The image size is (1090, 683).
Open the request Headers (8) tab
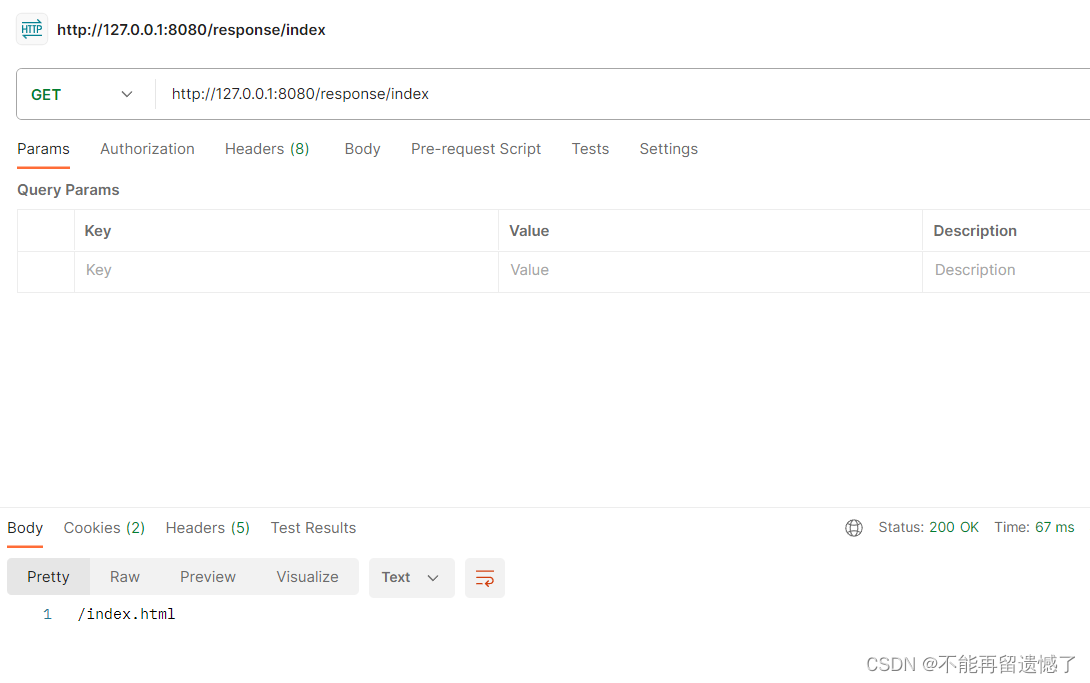pos(267,149)
